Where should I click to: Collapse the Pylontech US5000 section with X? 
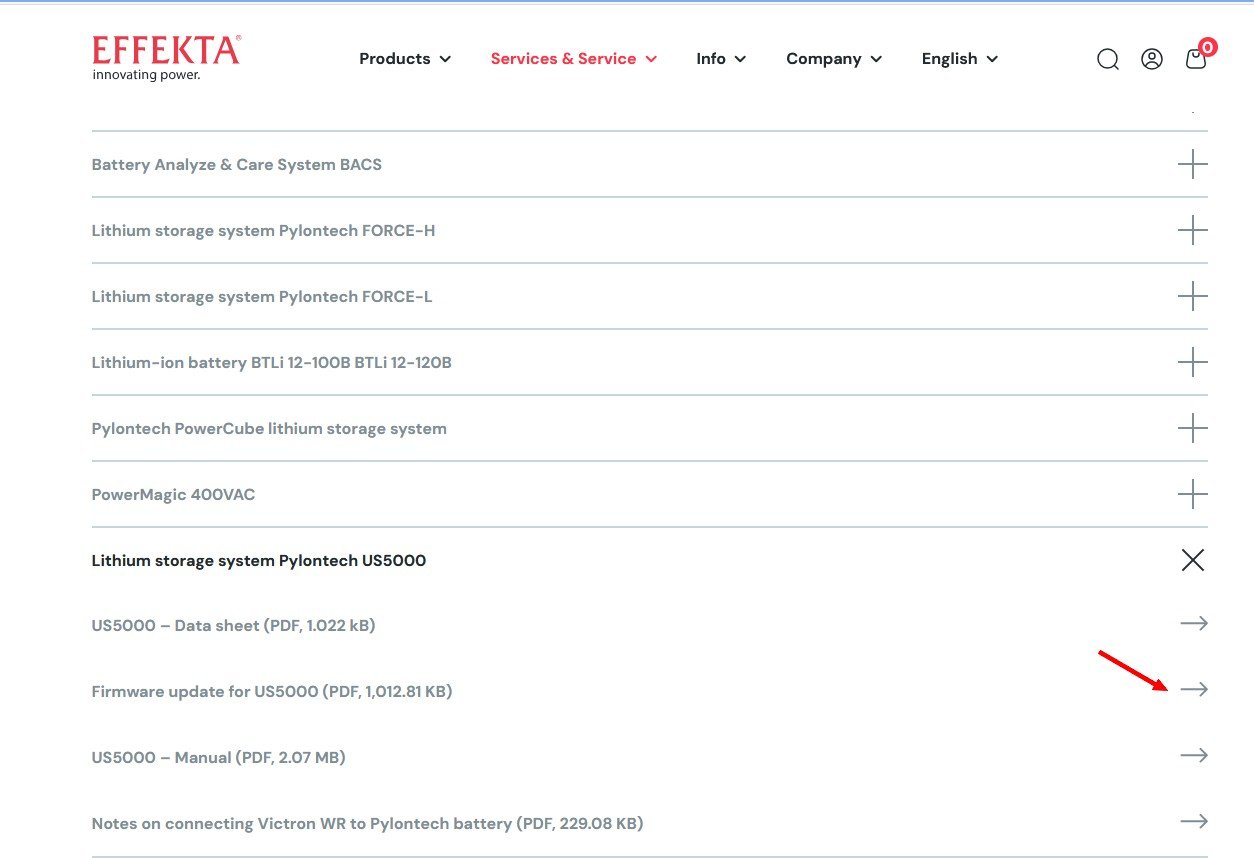pyautogui.click(x=1192, y=560)
